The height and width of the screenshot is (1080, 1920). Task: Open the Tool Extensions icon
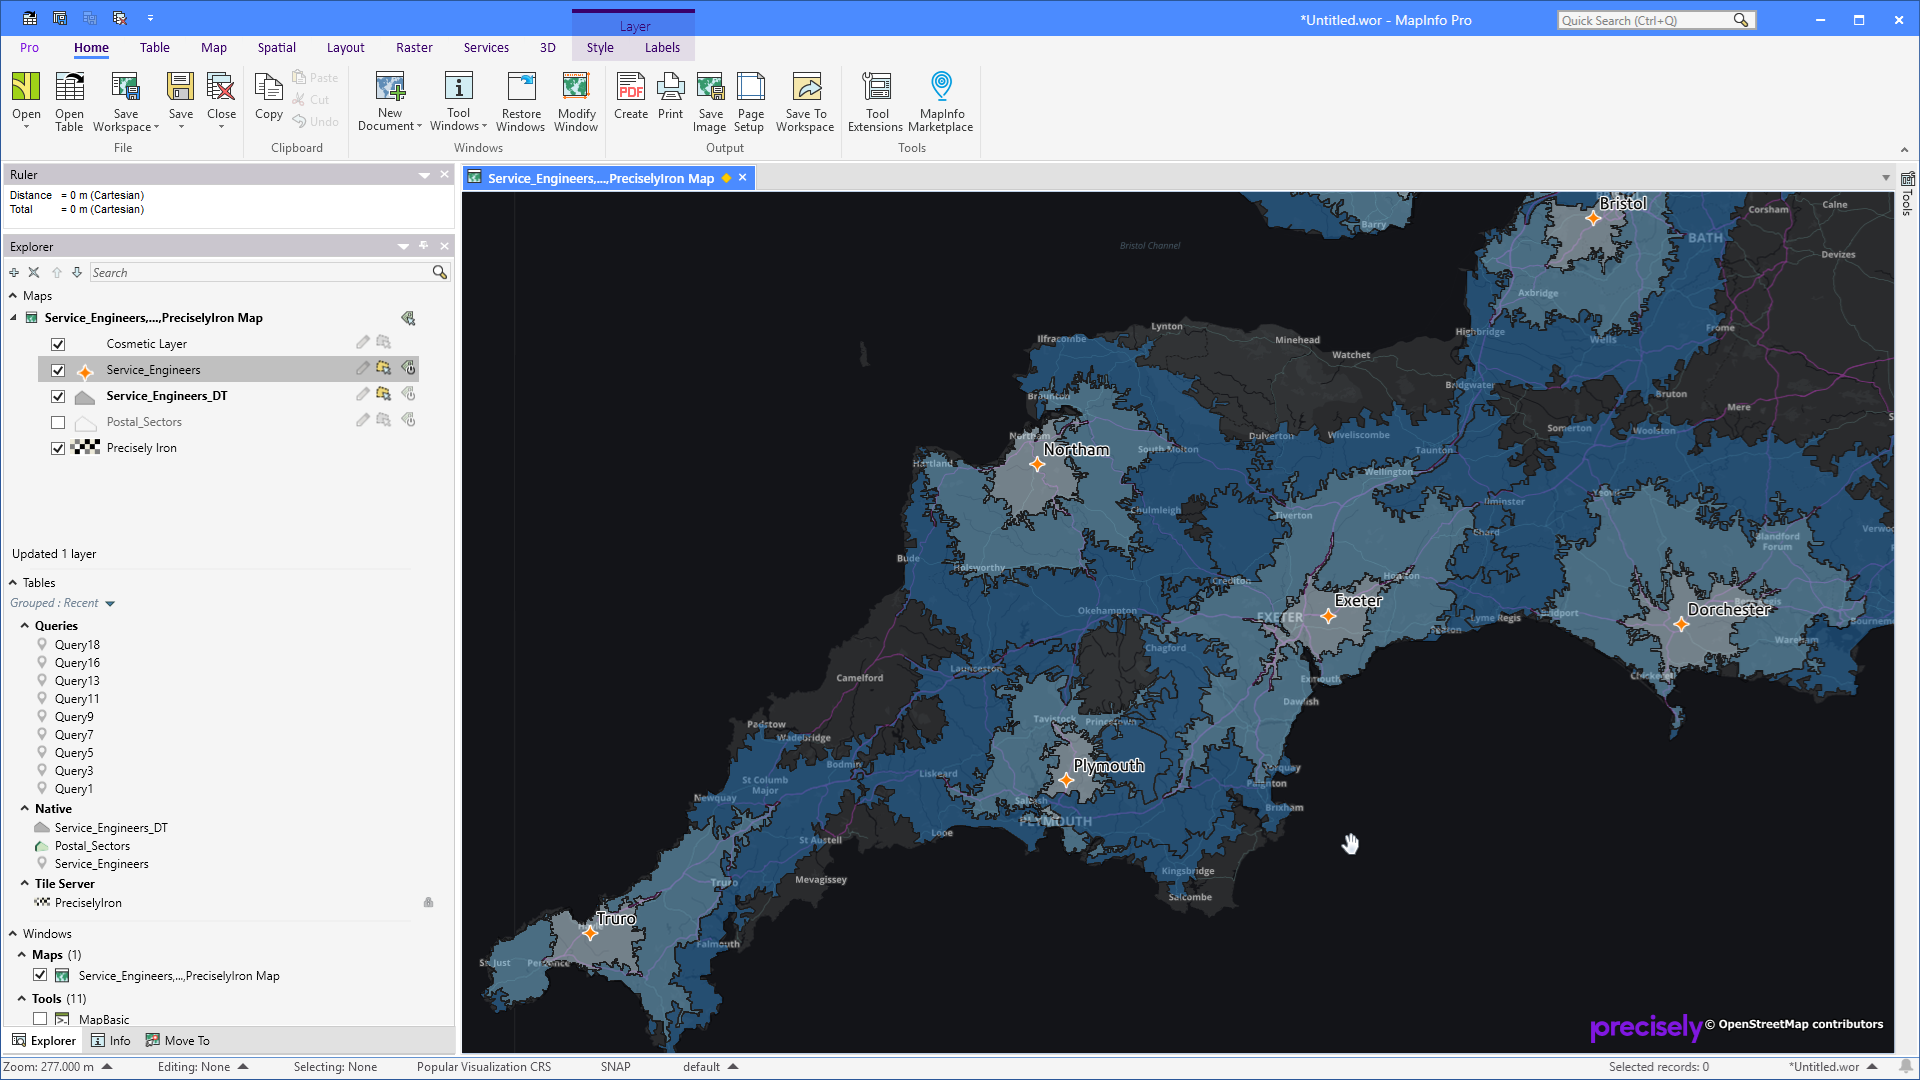coord(877,87)
